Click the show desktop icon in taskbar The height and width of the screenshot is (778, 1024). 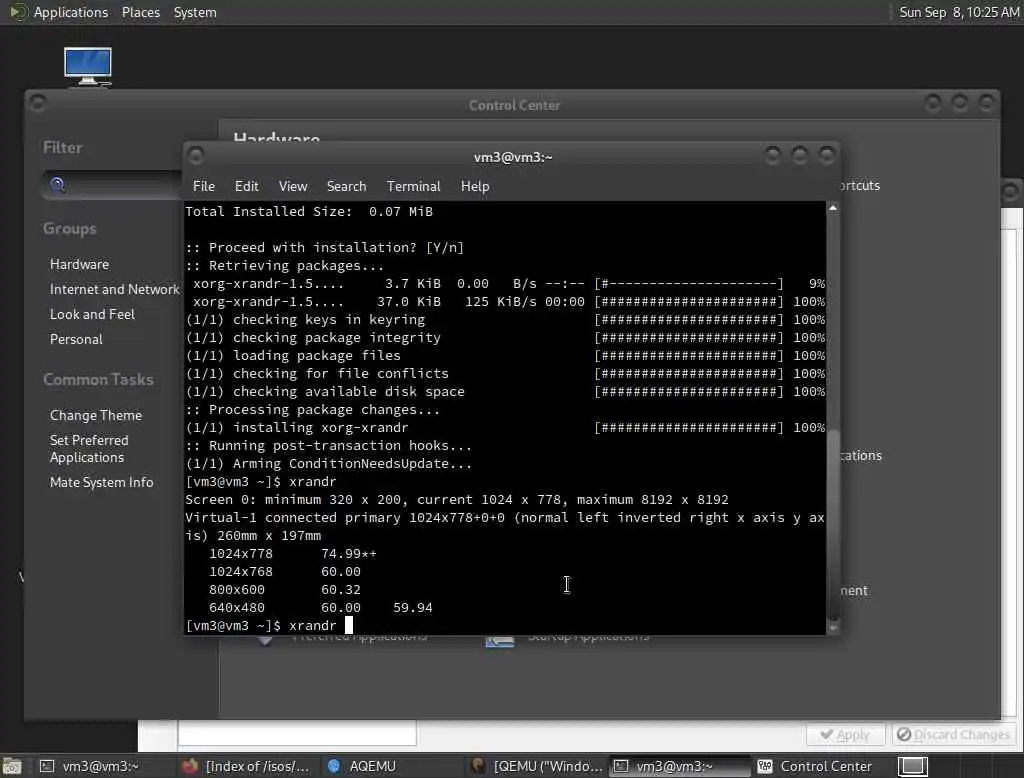pyautogui.click(x=12, y=766)
